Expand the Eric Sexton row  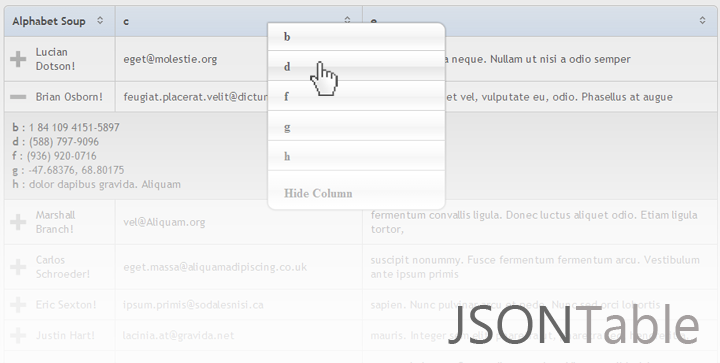(x=18, y=305)
